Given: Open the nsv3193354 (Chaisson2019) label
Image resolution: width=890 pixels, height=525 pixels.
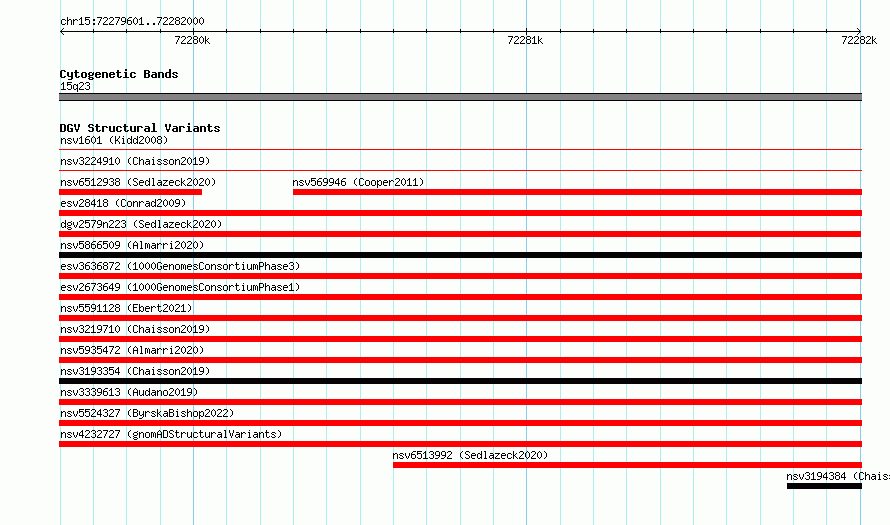Looking at the screenshot, I should pos(135,371).
